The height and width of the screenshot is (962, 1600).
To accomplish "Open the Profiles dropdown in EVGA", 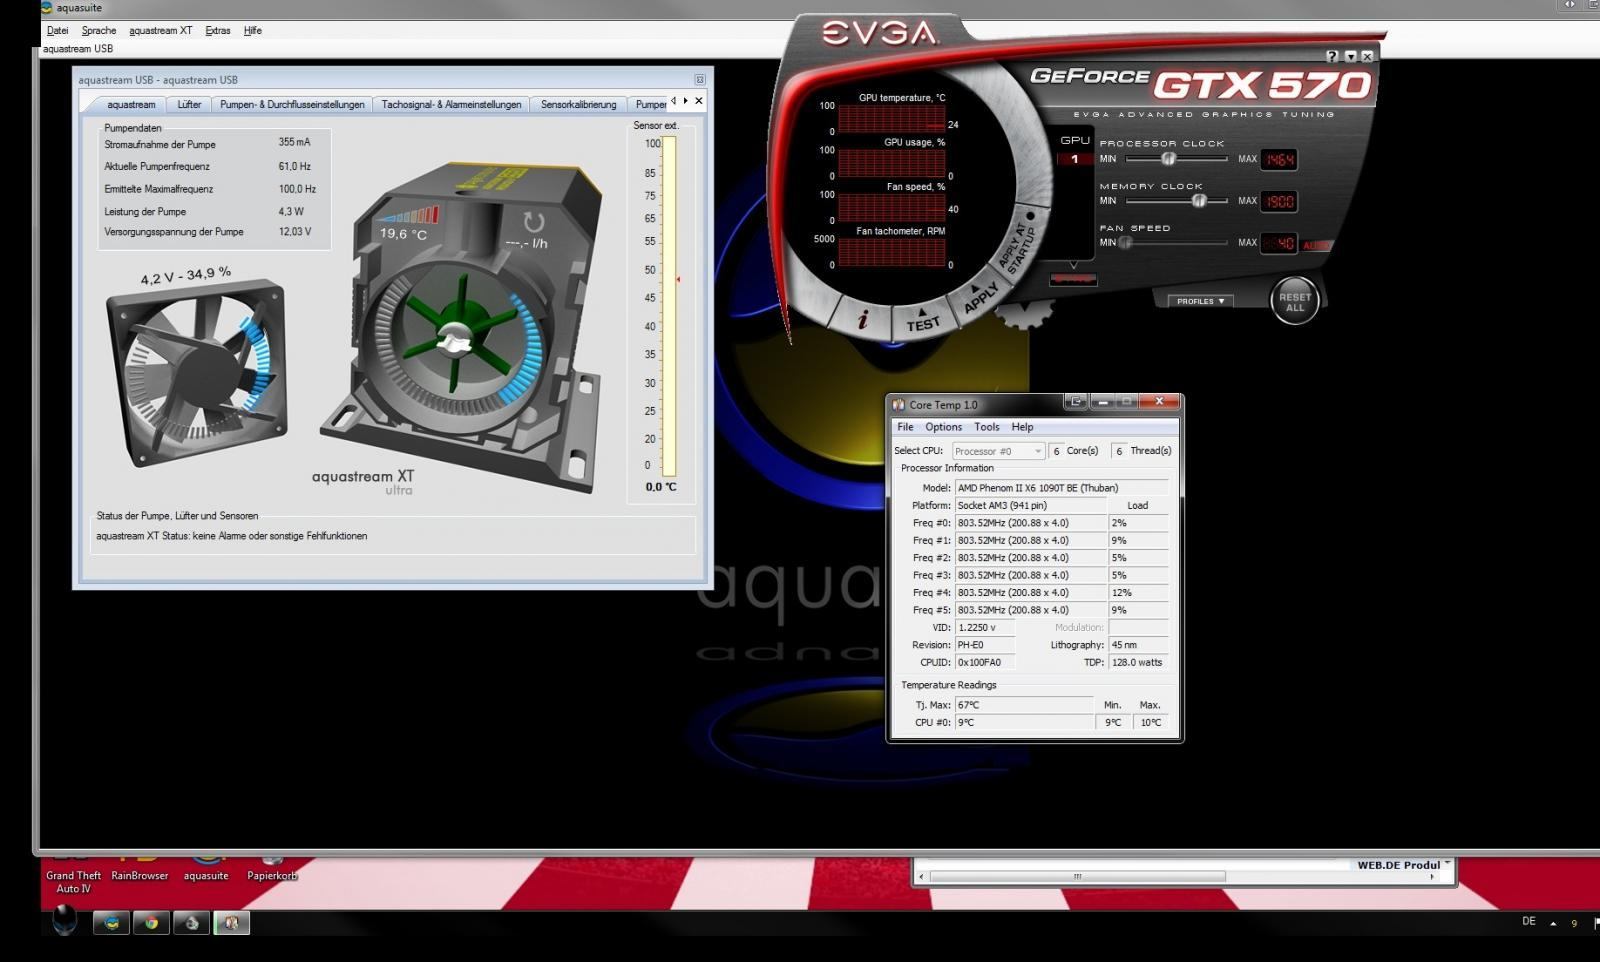I will pos(1200,301).
